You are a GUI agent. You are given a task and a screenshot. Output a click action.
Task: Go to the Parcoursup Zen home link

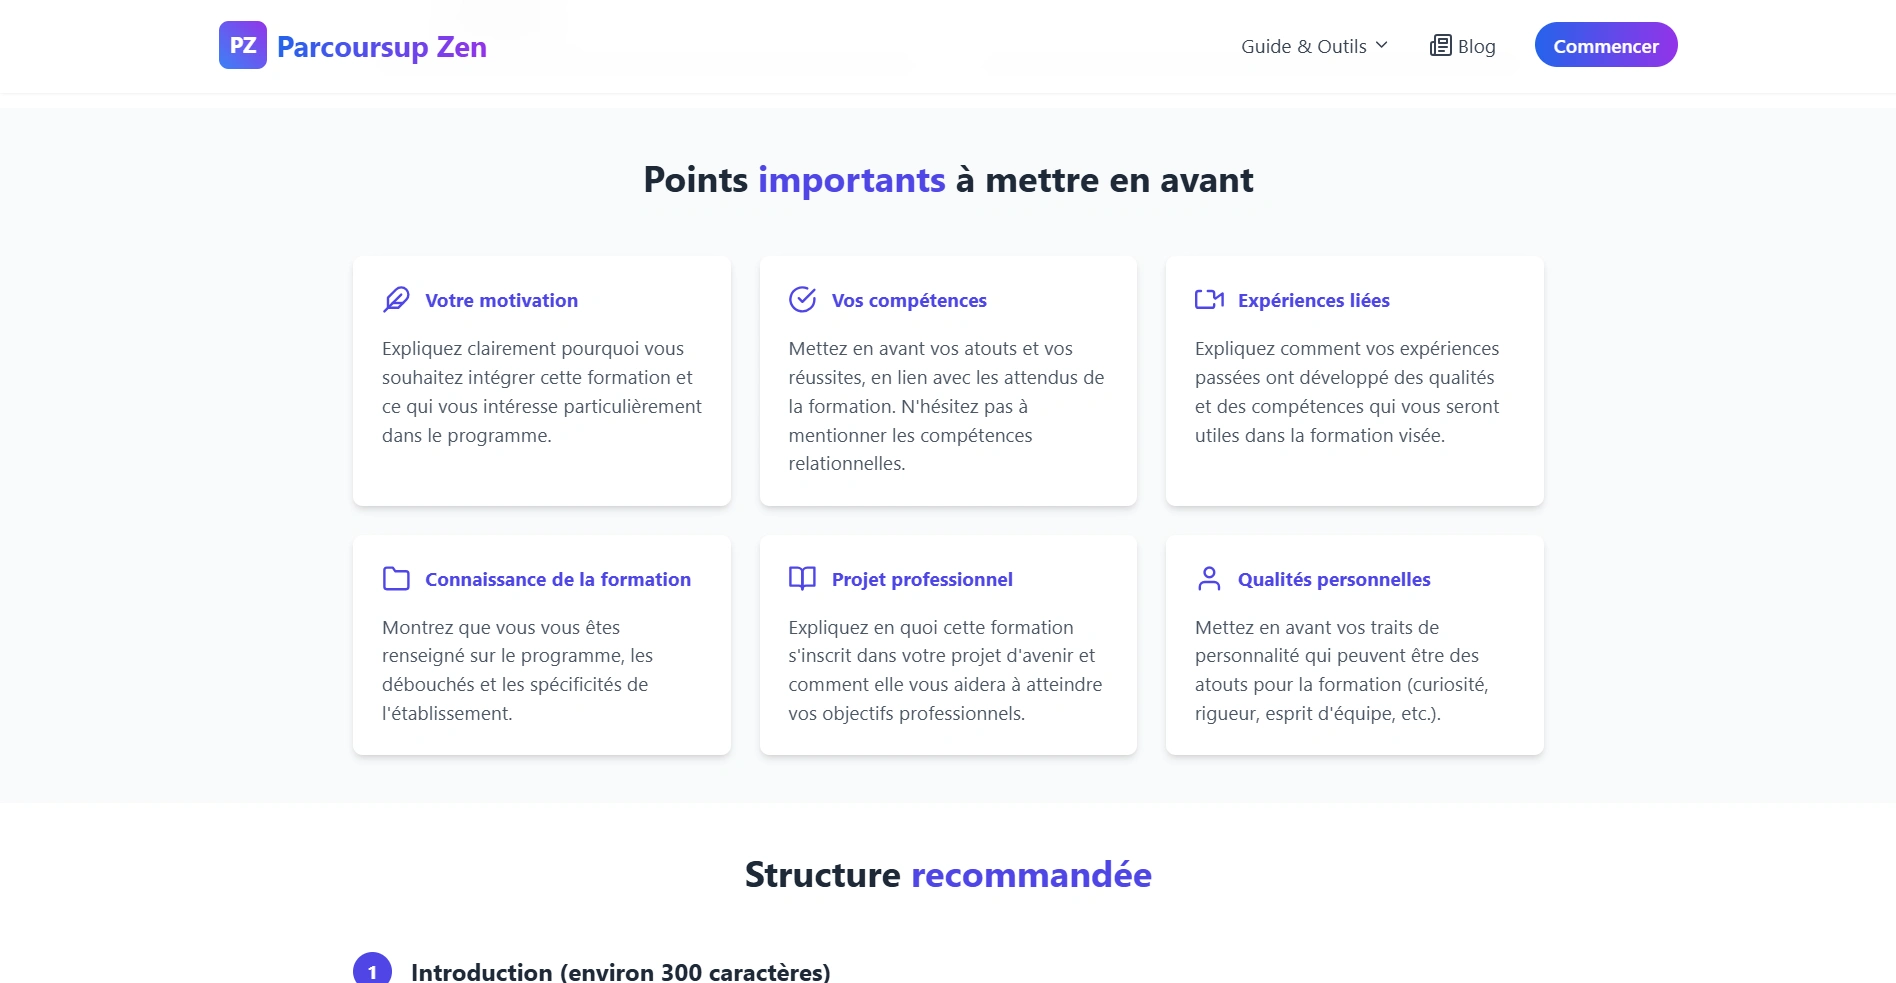(353, 46)
